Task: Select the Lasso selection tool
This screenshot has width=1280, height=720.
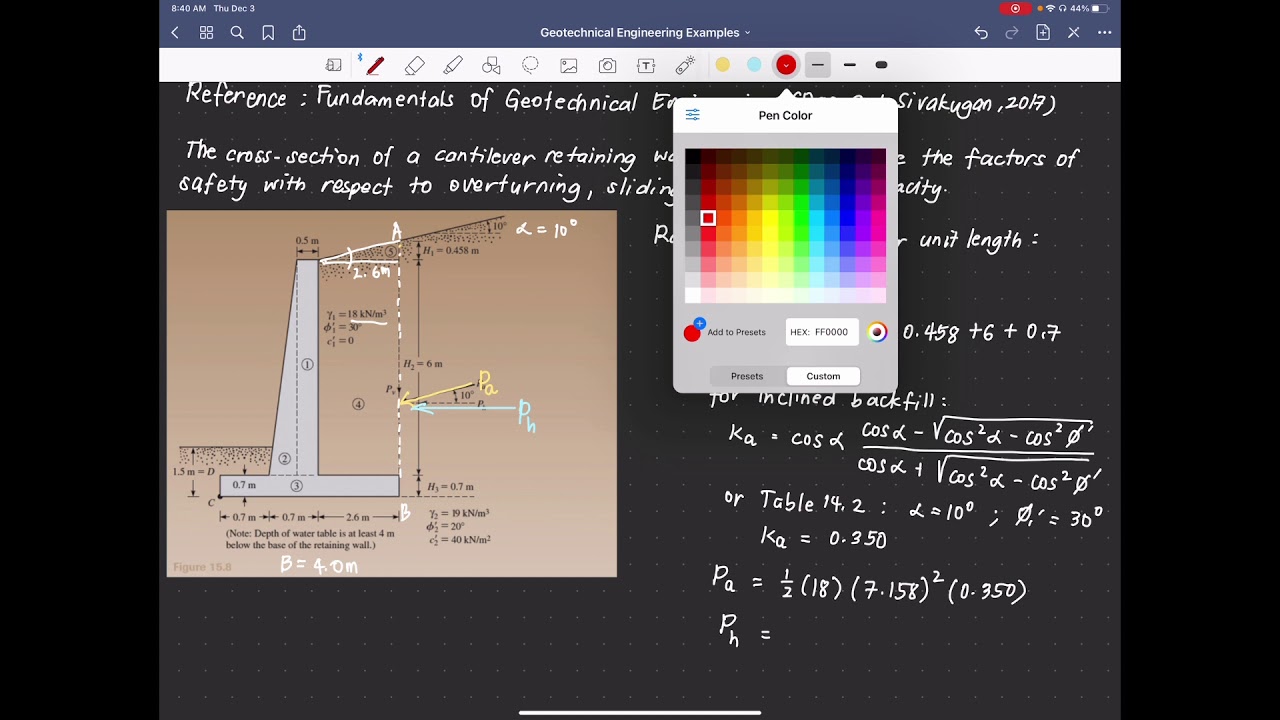Action: (530, 65)
